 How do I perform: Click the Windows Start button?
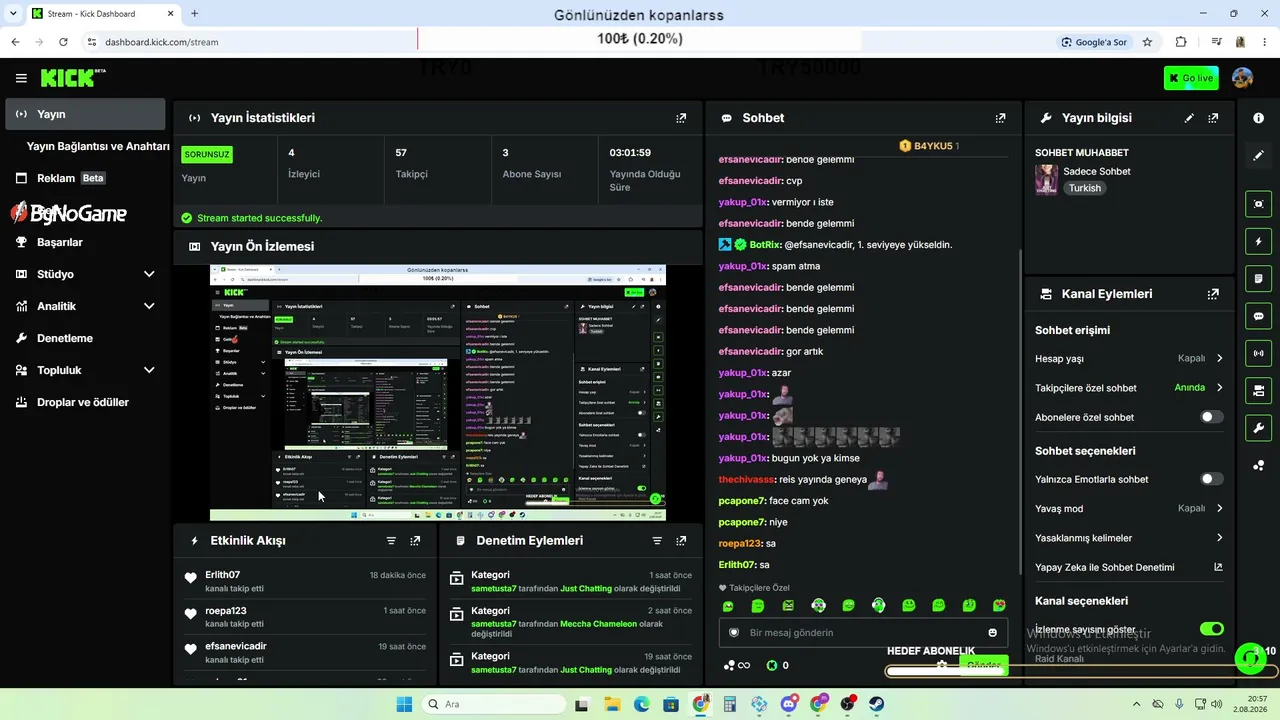coord(404,704)
